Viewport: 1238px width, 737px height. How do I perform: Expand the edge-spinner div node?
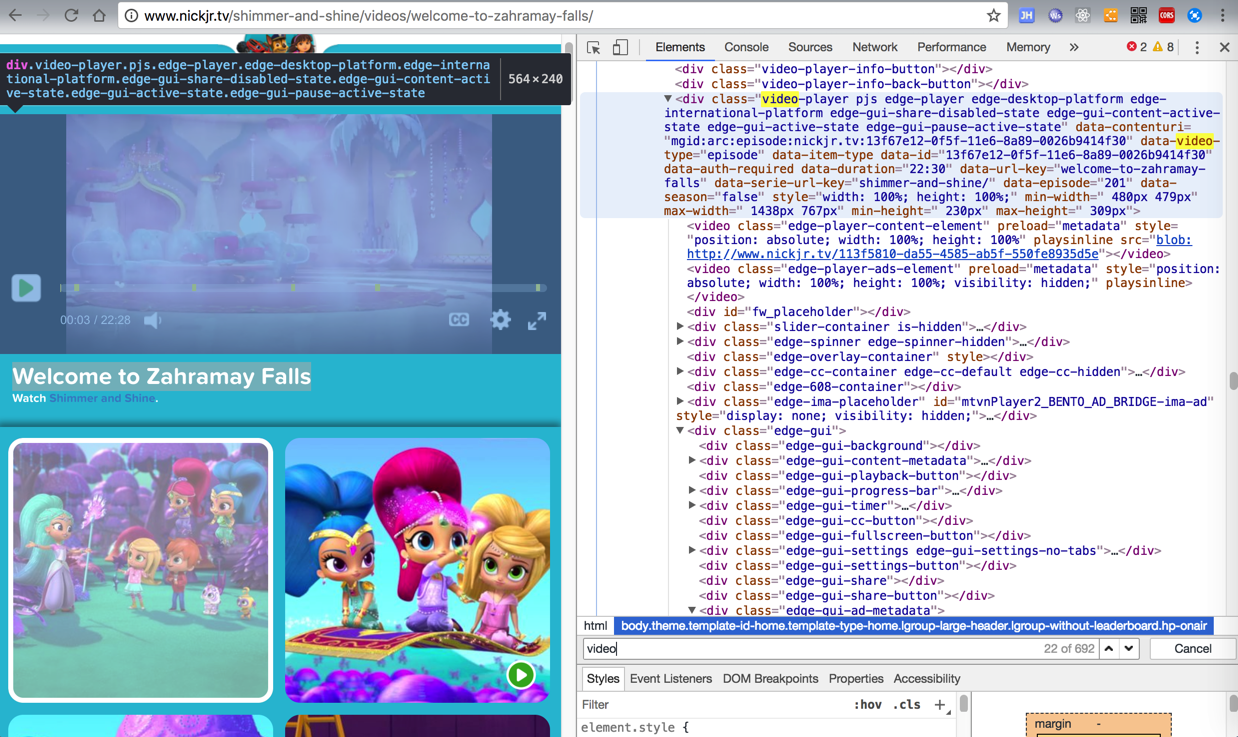[680, 342]
